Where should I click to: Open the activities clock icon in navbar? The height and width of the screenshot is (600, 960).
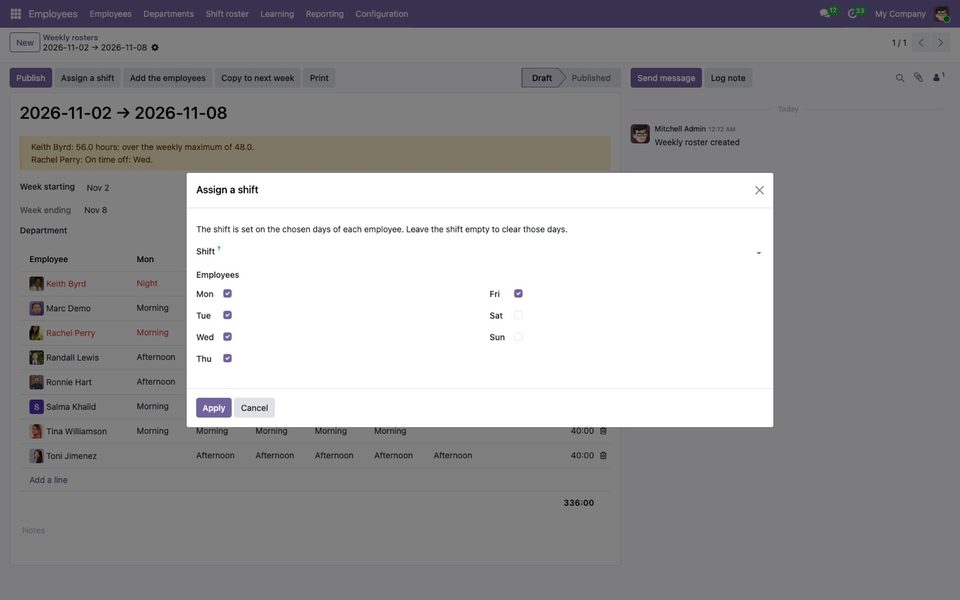coord(852,13)
